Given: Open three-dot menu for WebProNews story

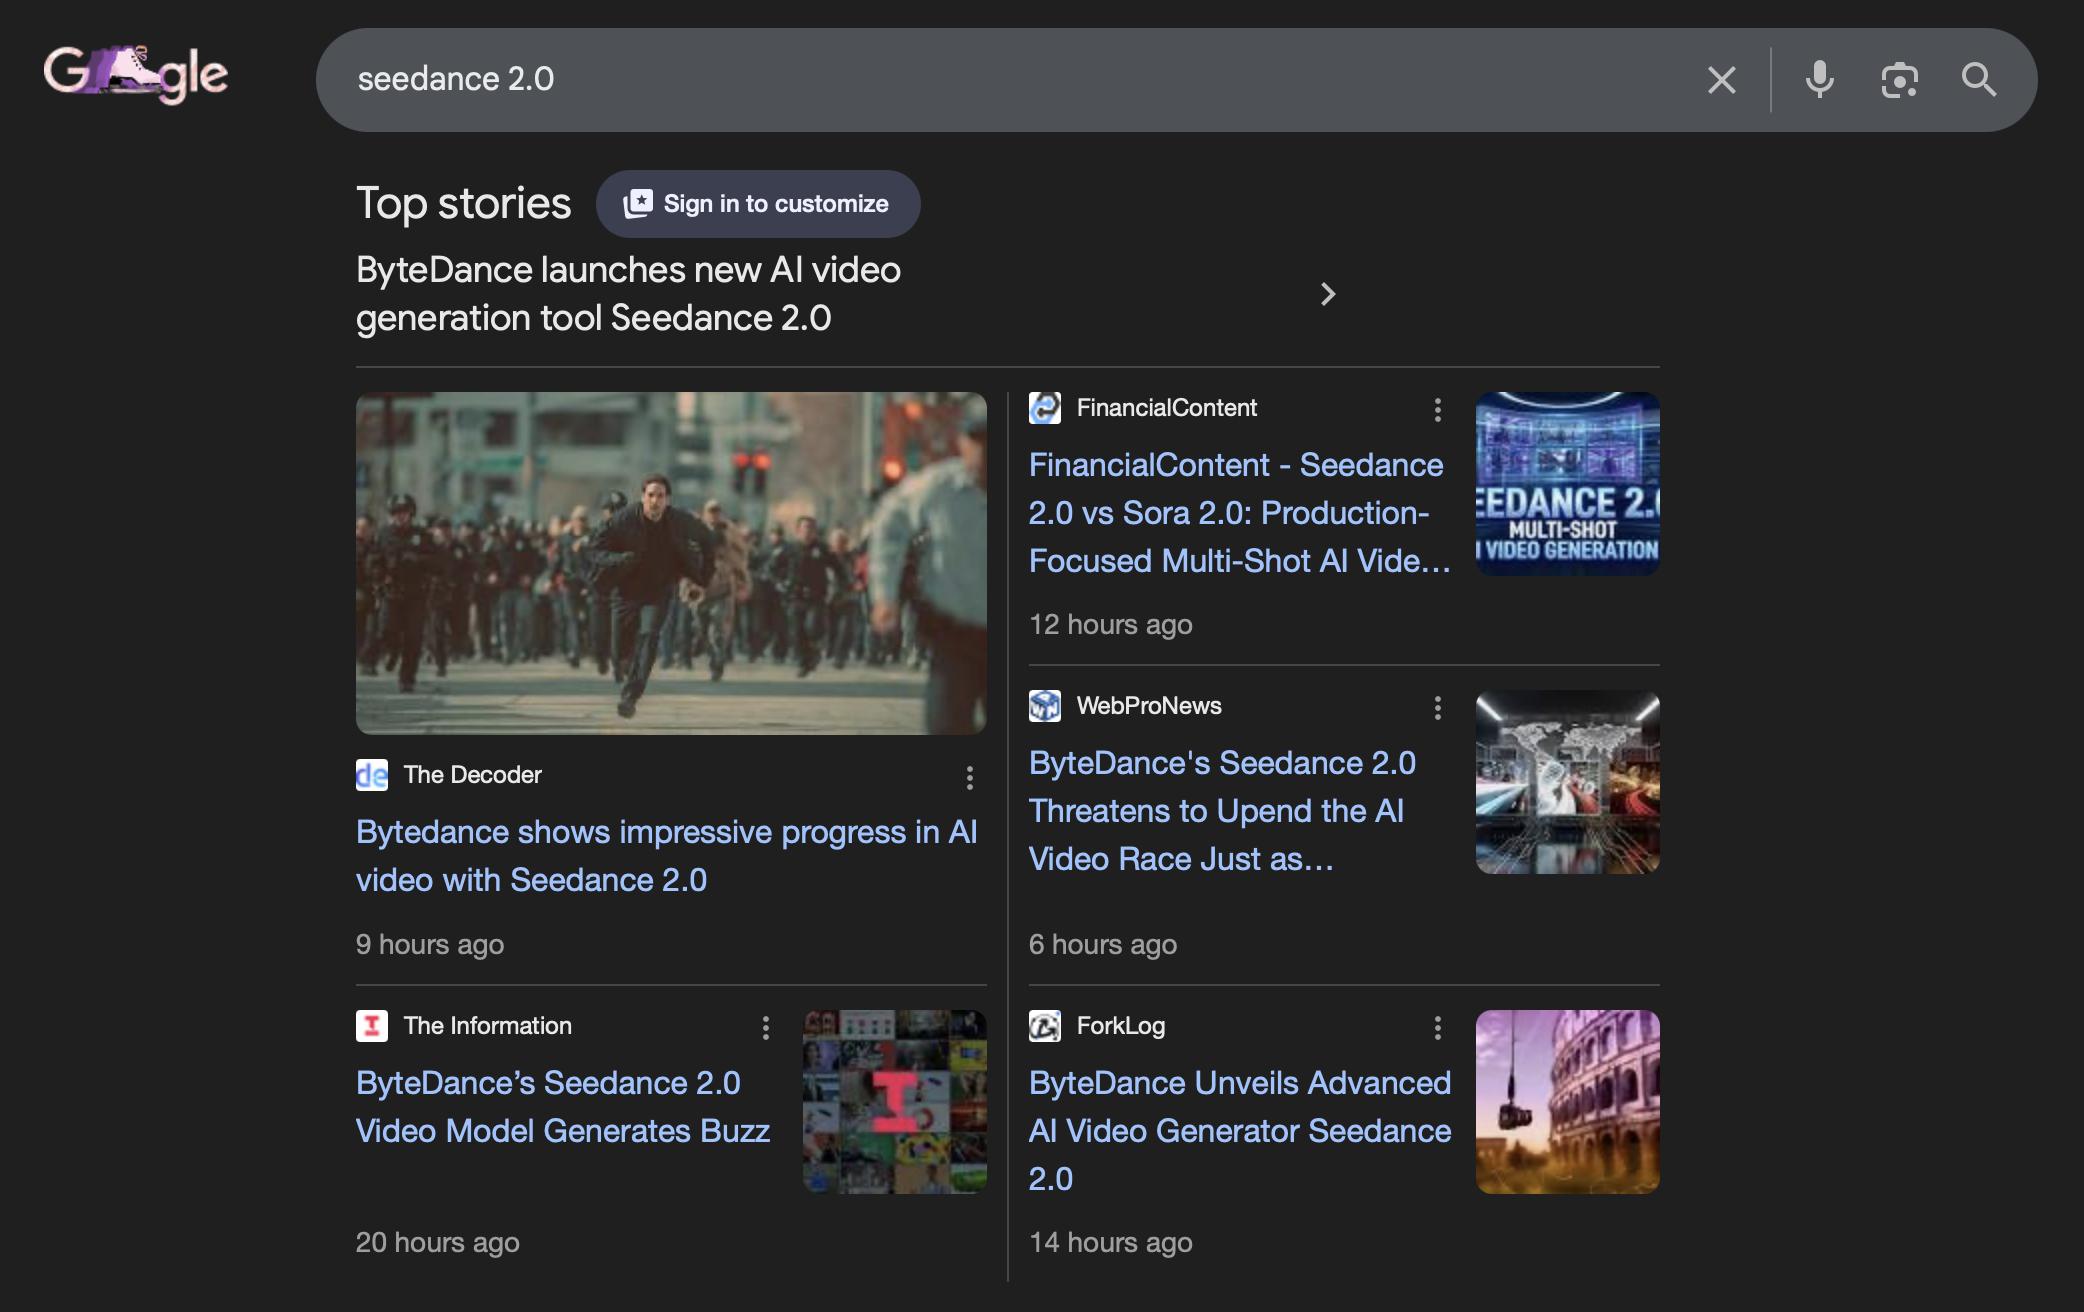Looking at the screenshot, I should click(x=1437, y=708).
